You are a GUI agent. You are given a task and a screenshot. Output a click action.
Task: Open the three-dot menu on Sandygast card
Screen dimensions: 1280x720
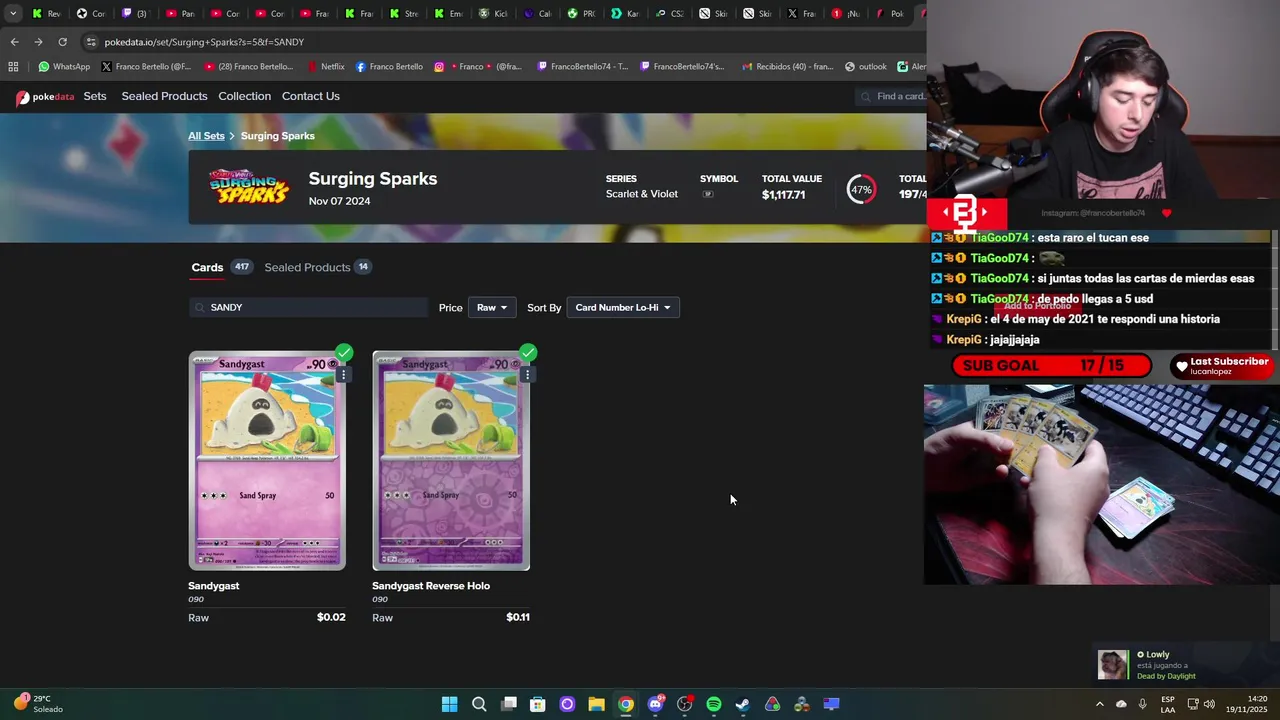[x=343, y=374]
